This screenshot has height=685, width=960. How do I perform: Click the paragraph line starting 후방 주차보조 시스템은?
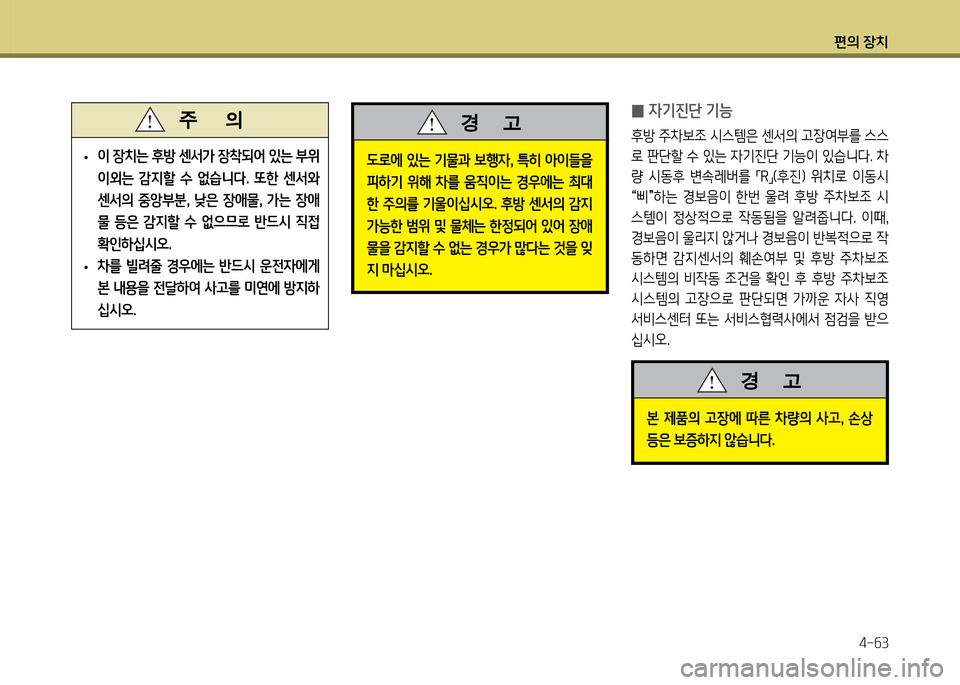tap(760, 135)
